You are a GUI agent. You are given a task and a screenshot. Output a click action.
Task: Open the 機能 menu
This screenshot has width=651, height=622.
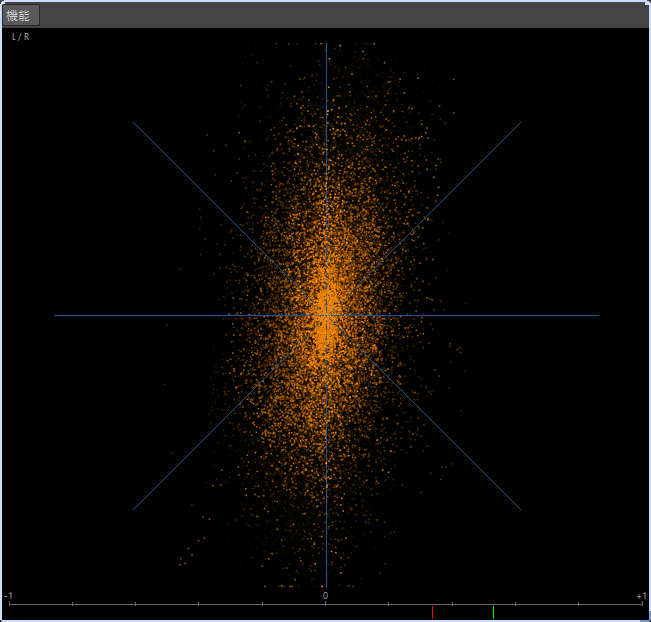(21, 15)
